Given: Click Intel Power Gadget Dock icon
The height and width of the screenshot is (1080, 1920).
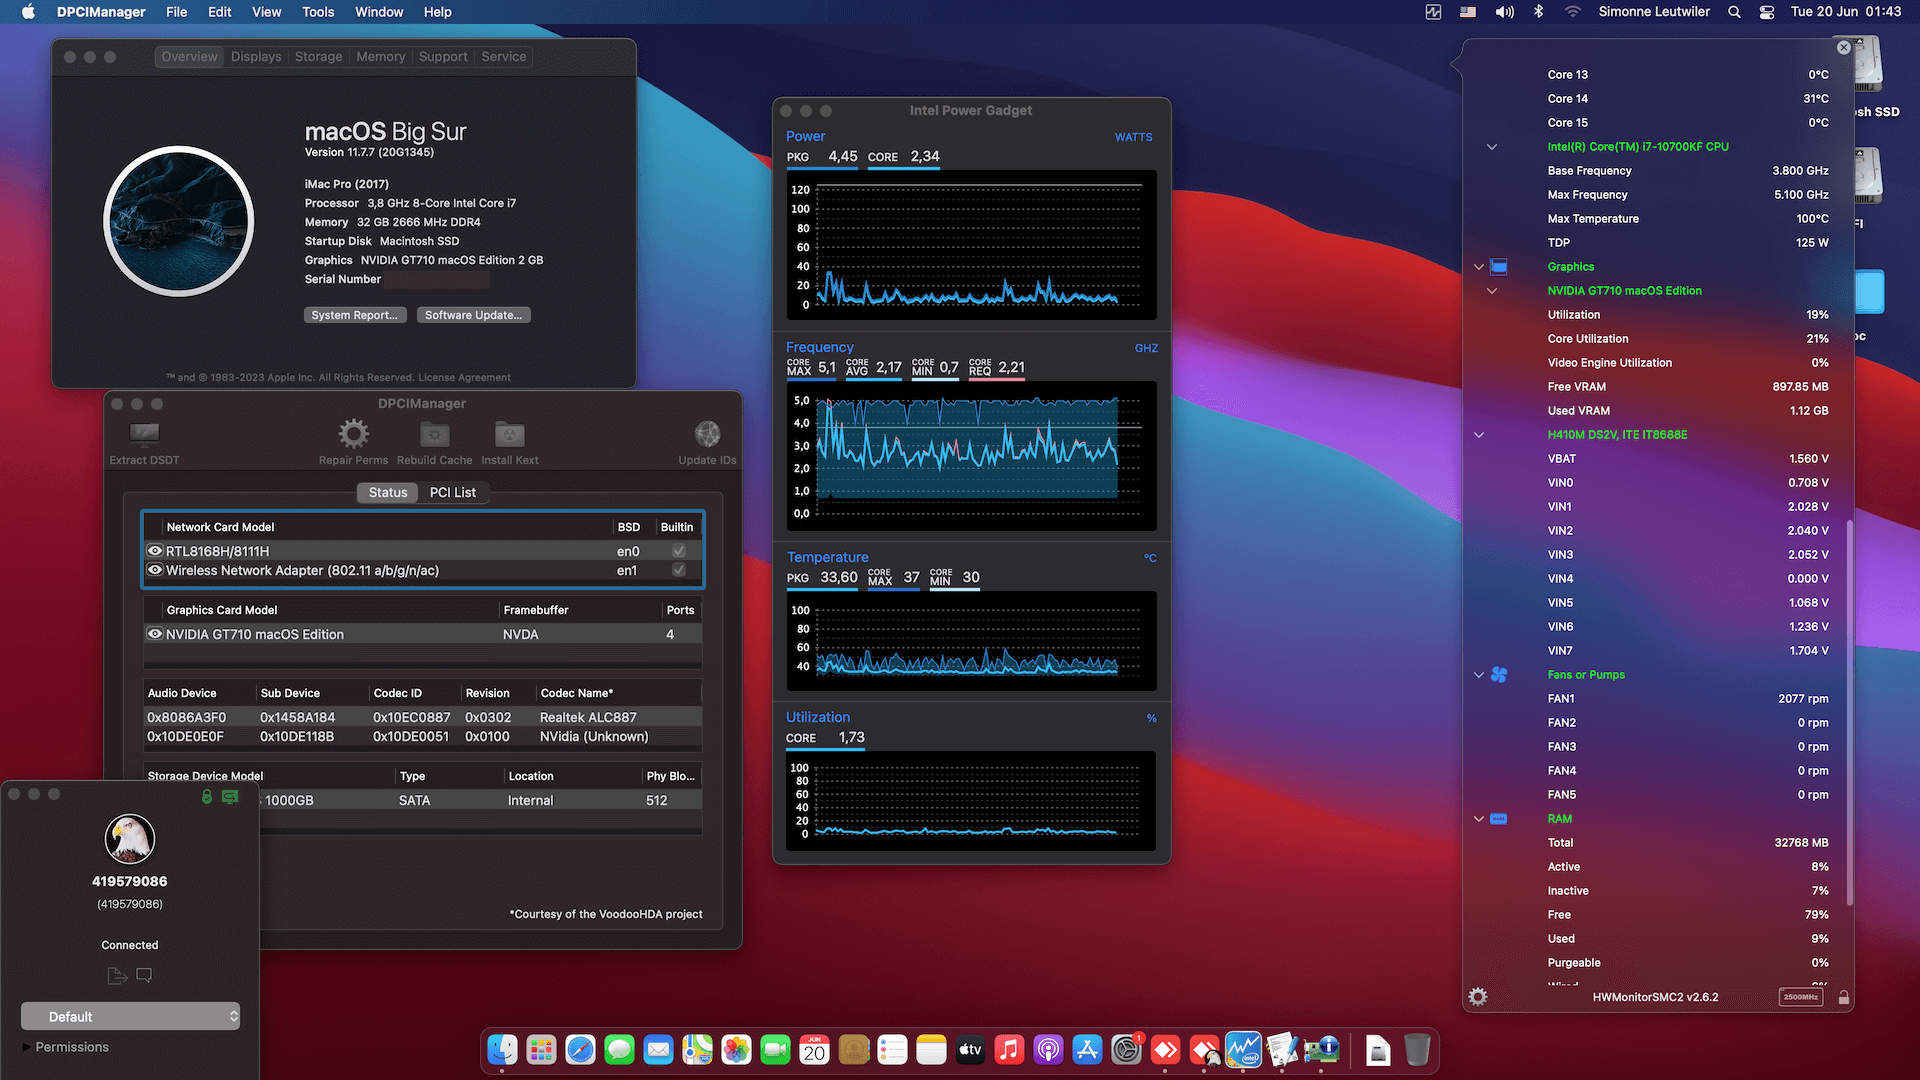Looking at the screenshot, I should (1243, 1050).
